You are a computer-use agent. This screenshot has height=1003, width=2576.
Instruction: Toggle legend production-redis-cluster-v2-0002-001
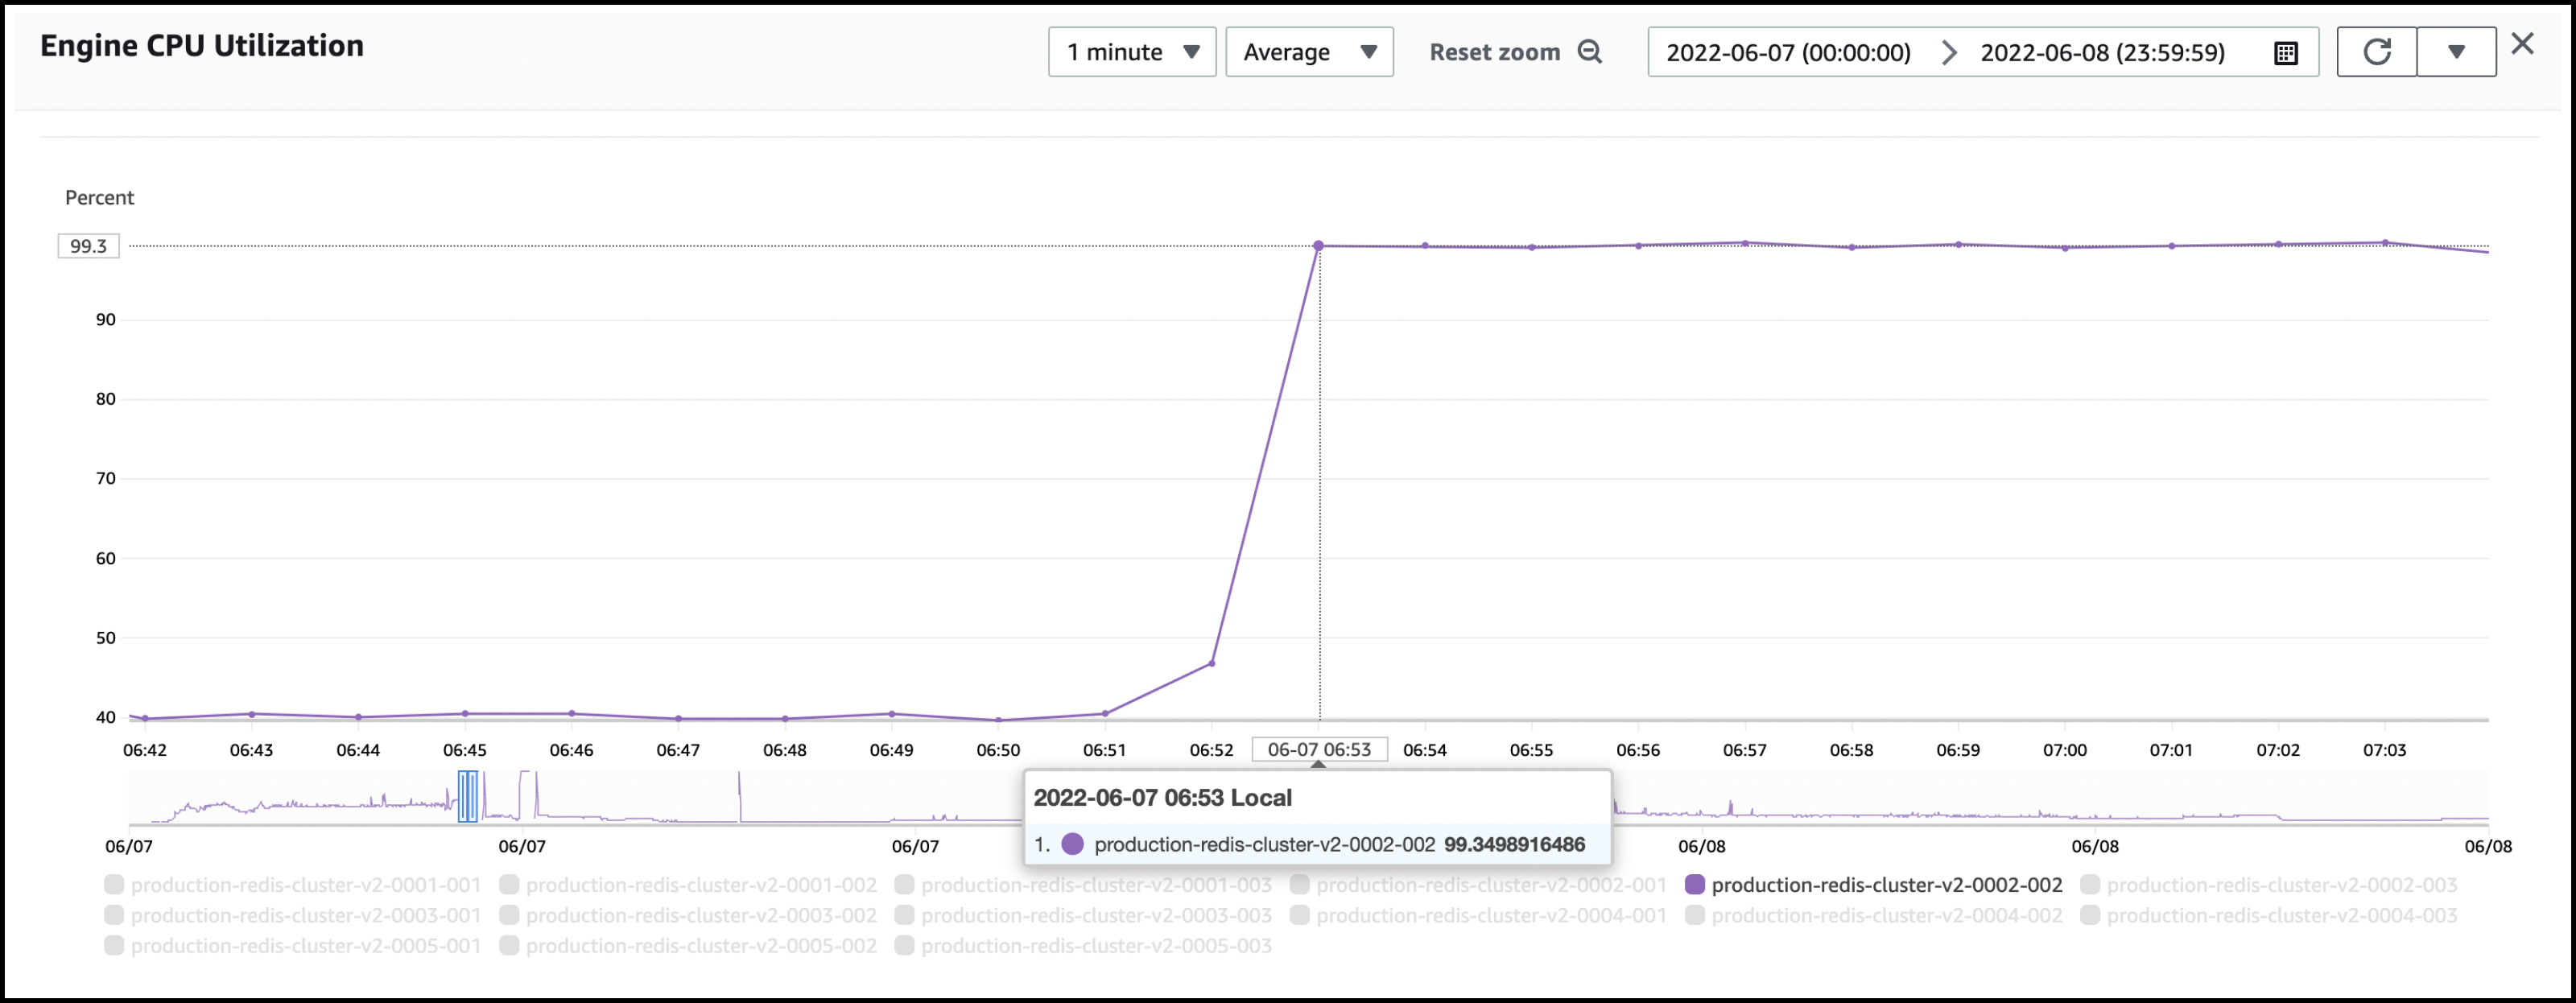(1478, 885)
